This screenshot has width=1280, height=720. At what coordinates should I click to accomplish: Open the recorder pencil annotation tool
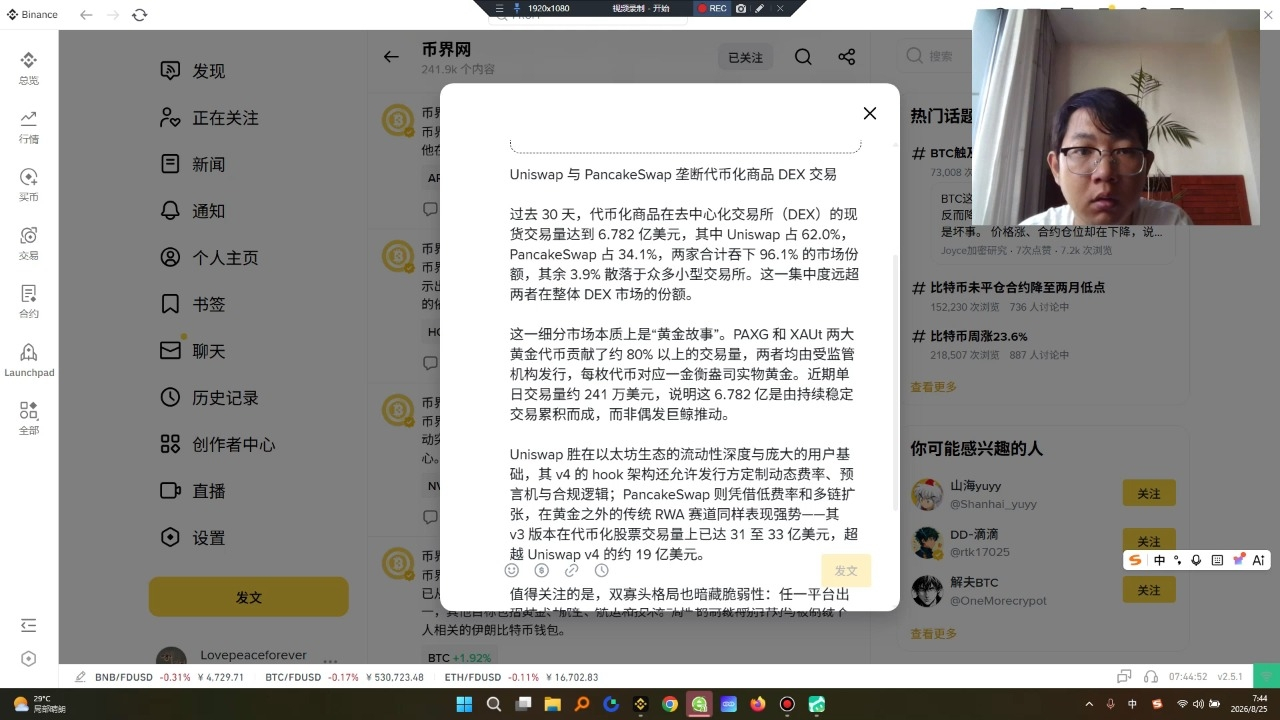760,8
